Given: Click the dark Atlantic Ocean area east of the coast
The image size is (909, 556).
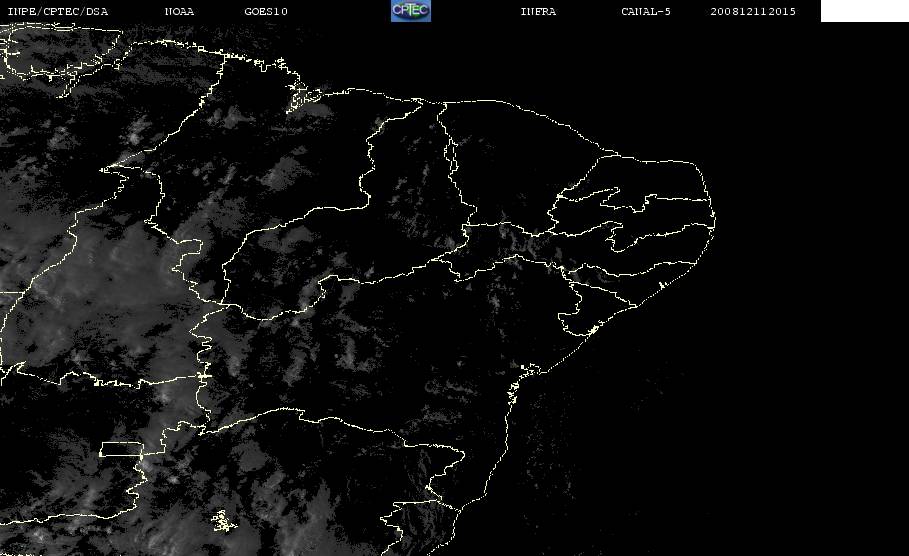Looking at the screenshot, I should pos(783,348).
